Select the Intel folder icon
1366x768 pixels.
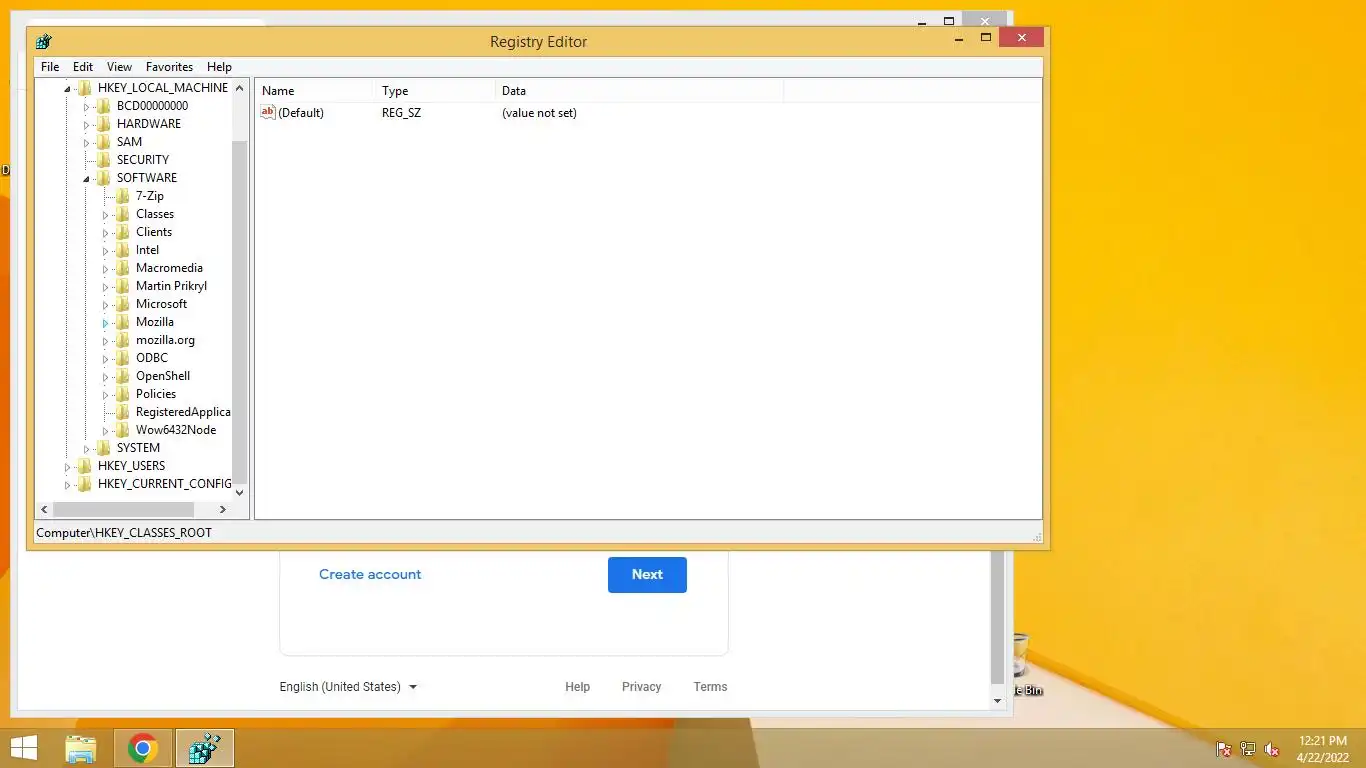tap(122, 250)
